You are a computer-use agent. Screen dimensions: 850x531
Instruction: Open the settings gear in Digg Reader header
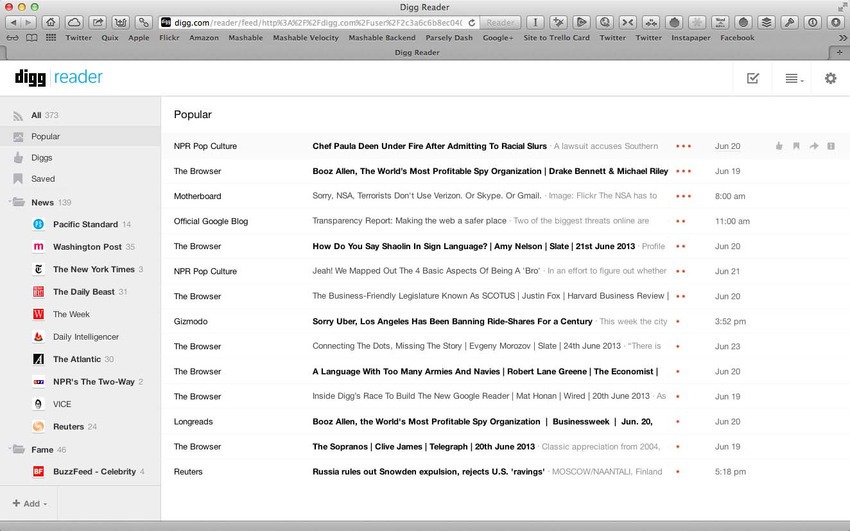point(830,78)
